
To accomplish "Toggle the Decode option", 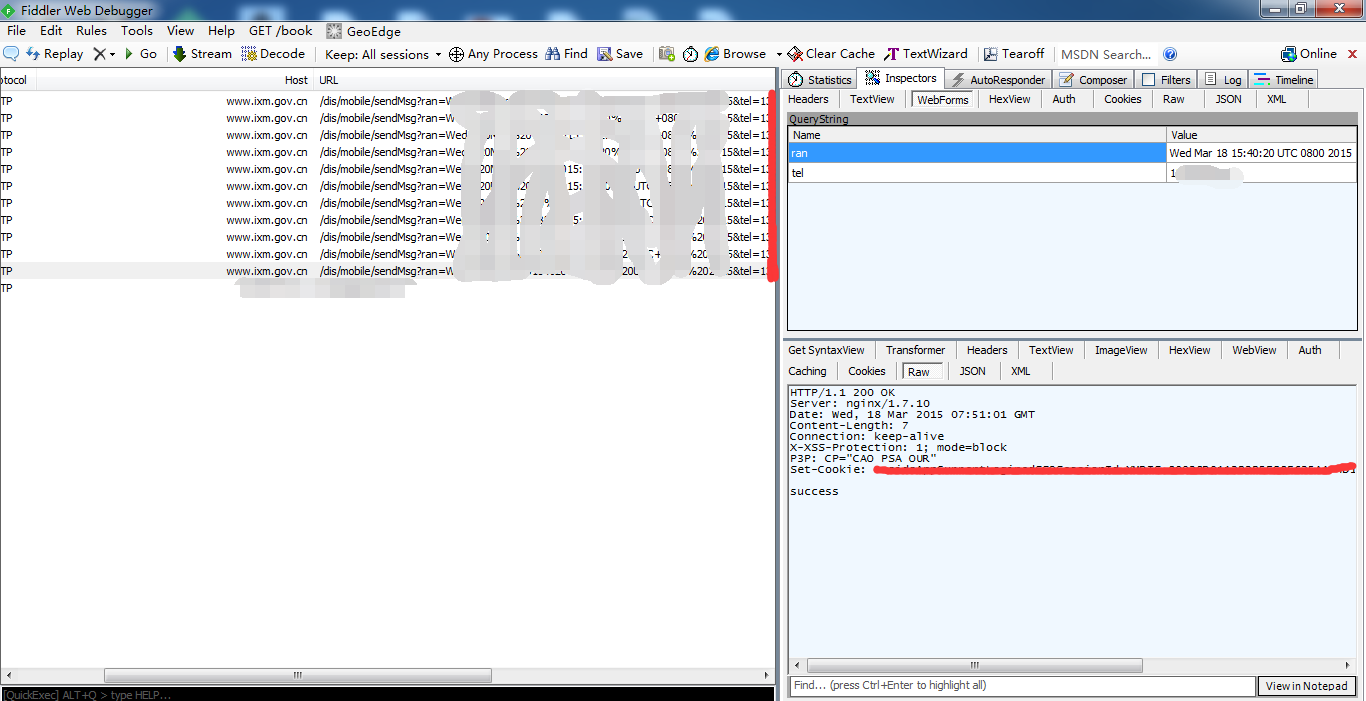I will coord(273,54).
